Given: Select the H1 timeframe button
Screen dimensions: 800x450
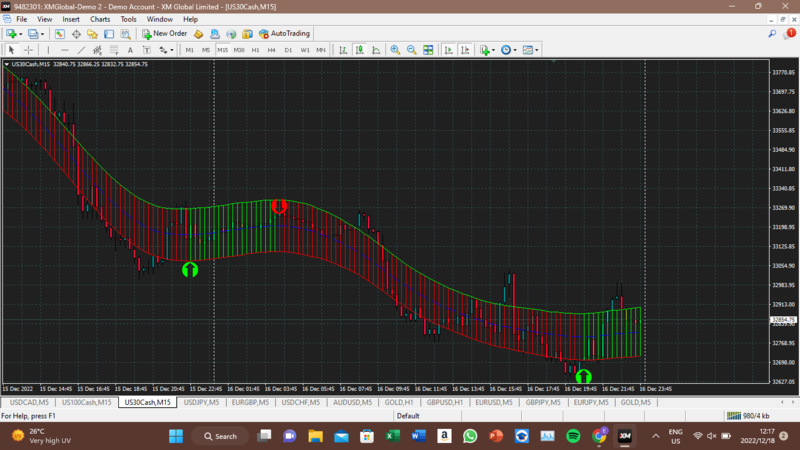Looking at the screenshot, I should point(255,50).
